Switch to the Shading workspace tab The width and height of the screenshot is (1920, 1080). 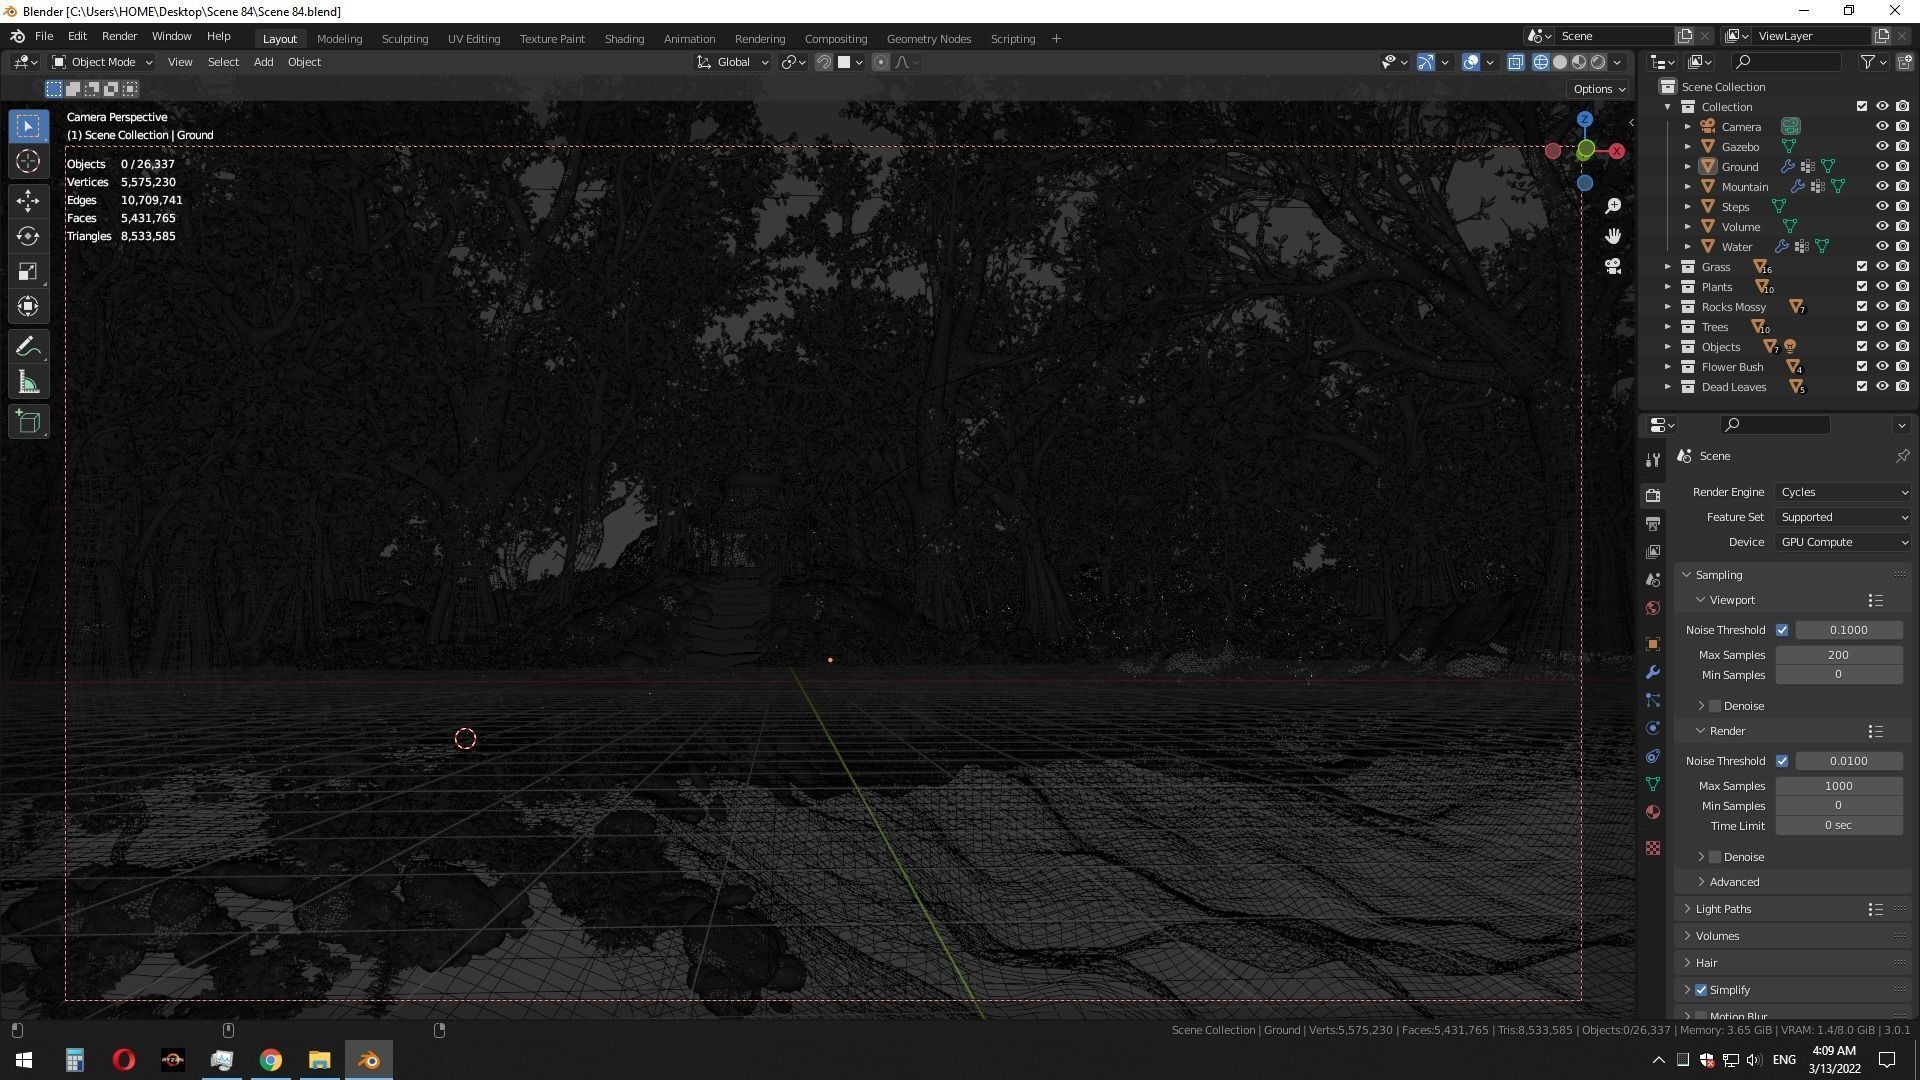[x=624, y=38]
